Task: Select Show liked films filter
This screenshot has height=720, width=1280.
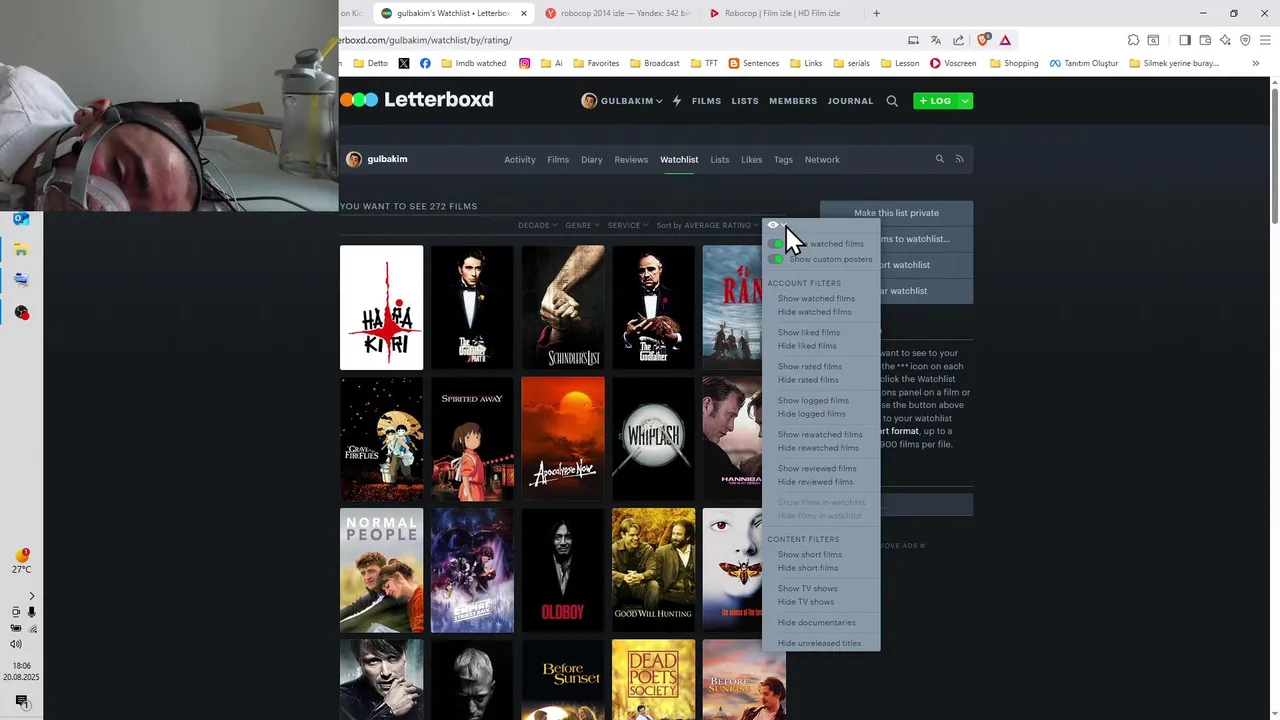Action: pos(808,333)
